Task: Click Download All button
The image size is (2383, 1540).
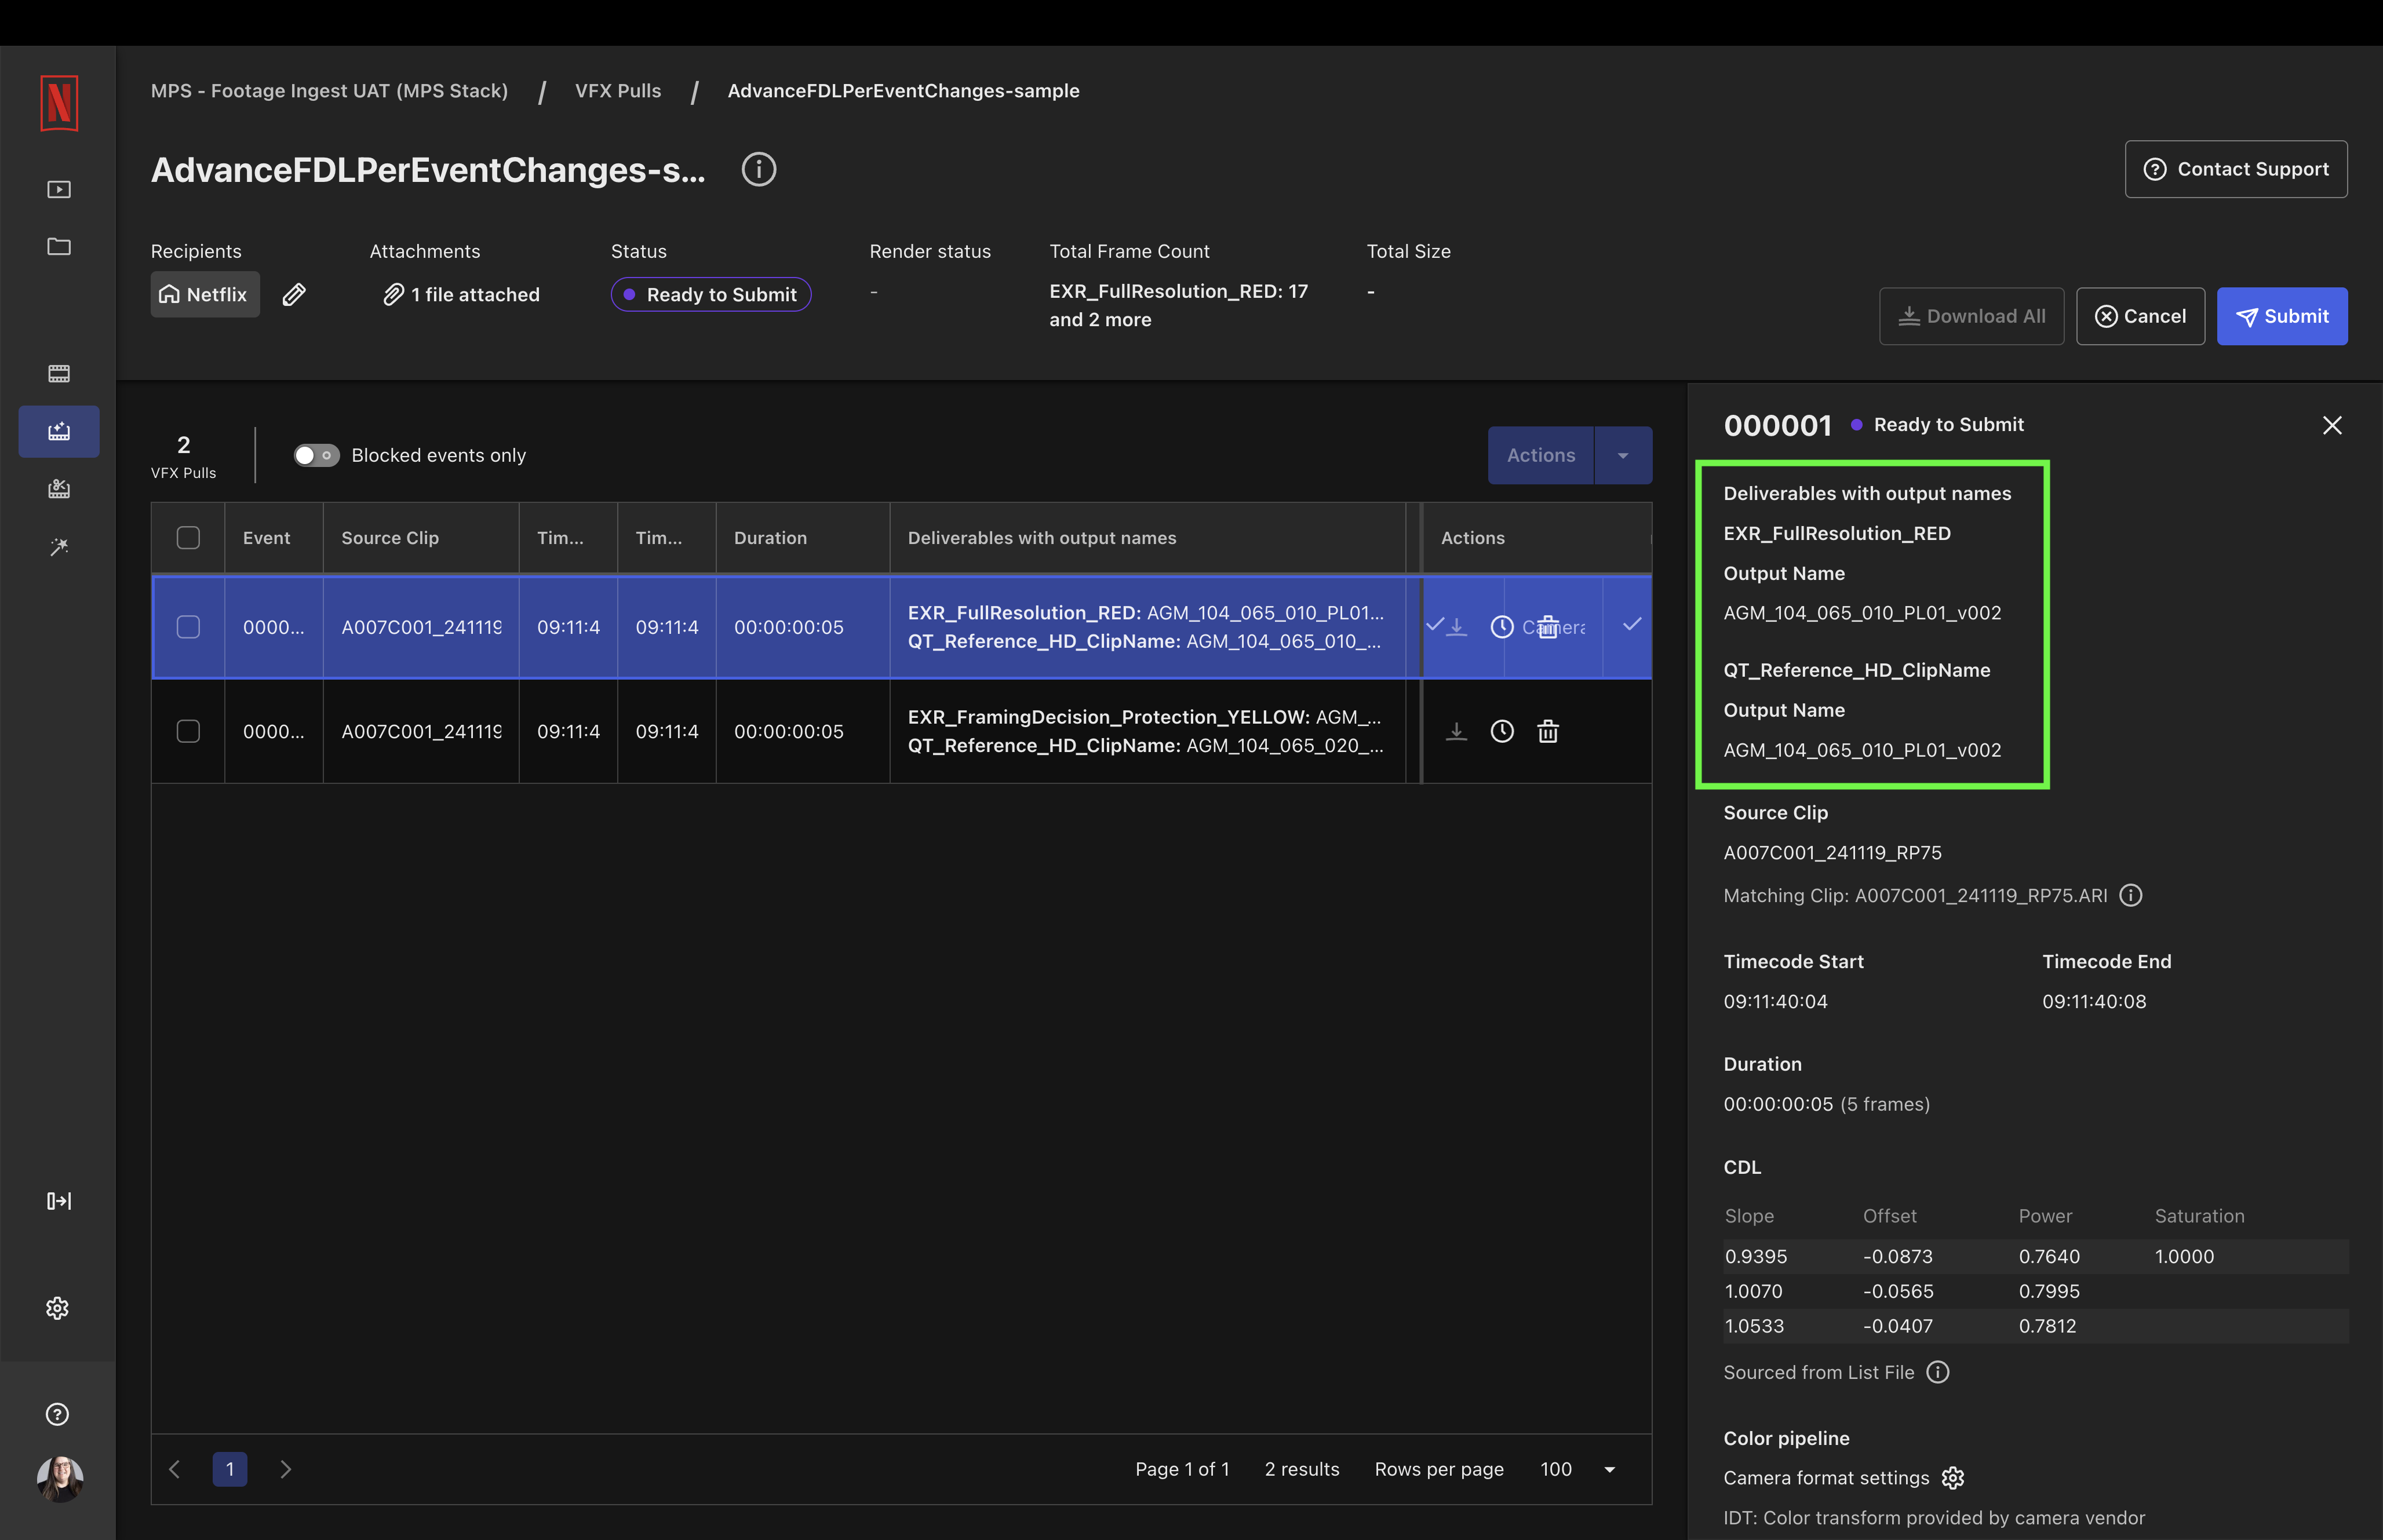Action: pos(1971,316)
